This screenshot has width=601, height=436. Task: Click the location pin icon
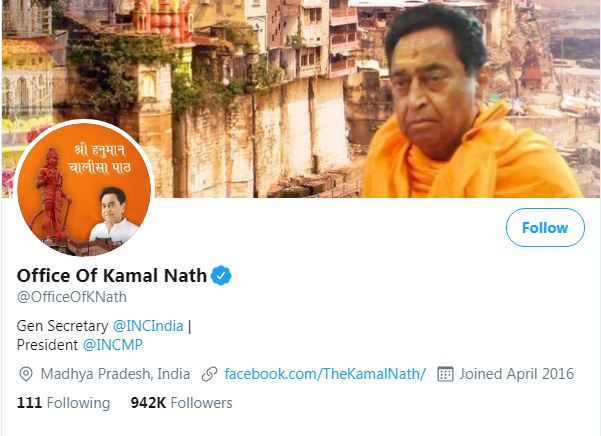coord(27,374)
